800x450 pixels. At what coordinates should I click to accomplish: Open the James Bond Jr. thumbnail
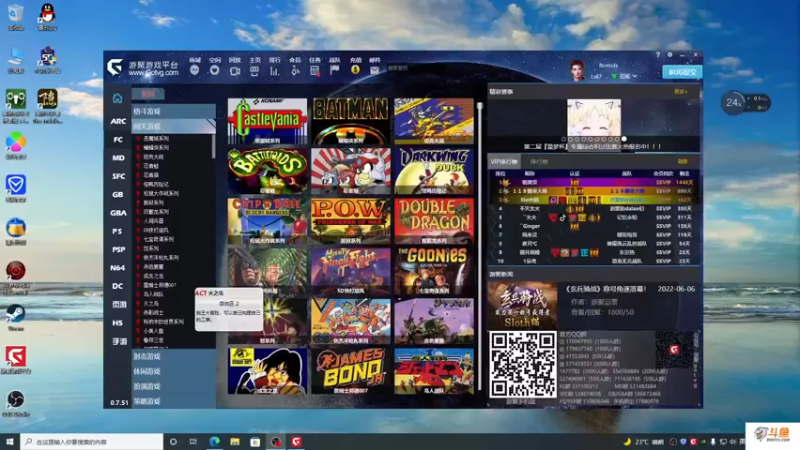tap(351, 371)
